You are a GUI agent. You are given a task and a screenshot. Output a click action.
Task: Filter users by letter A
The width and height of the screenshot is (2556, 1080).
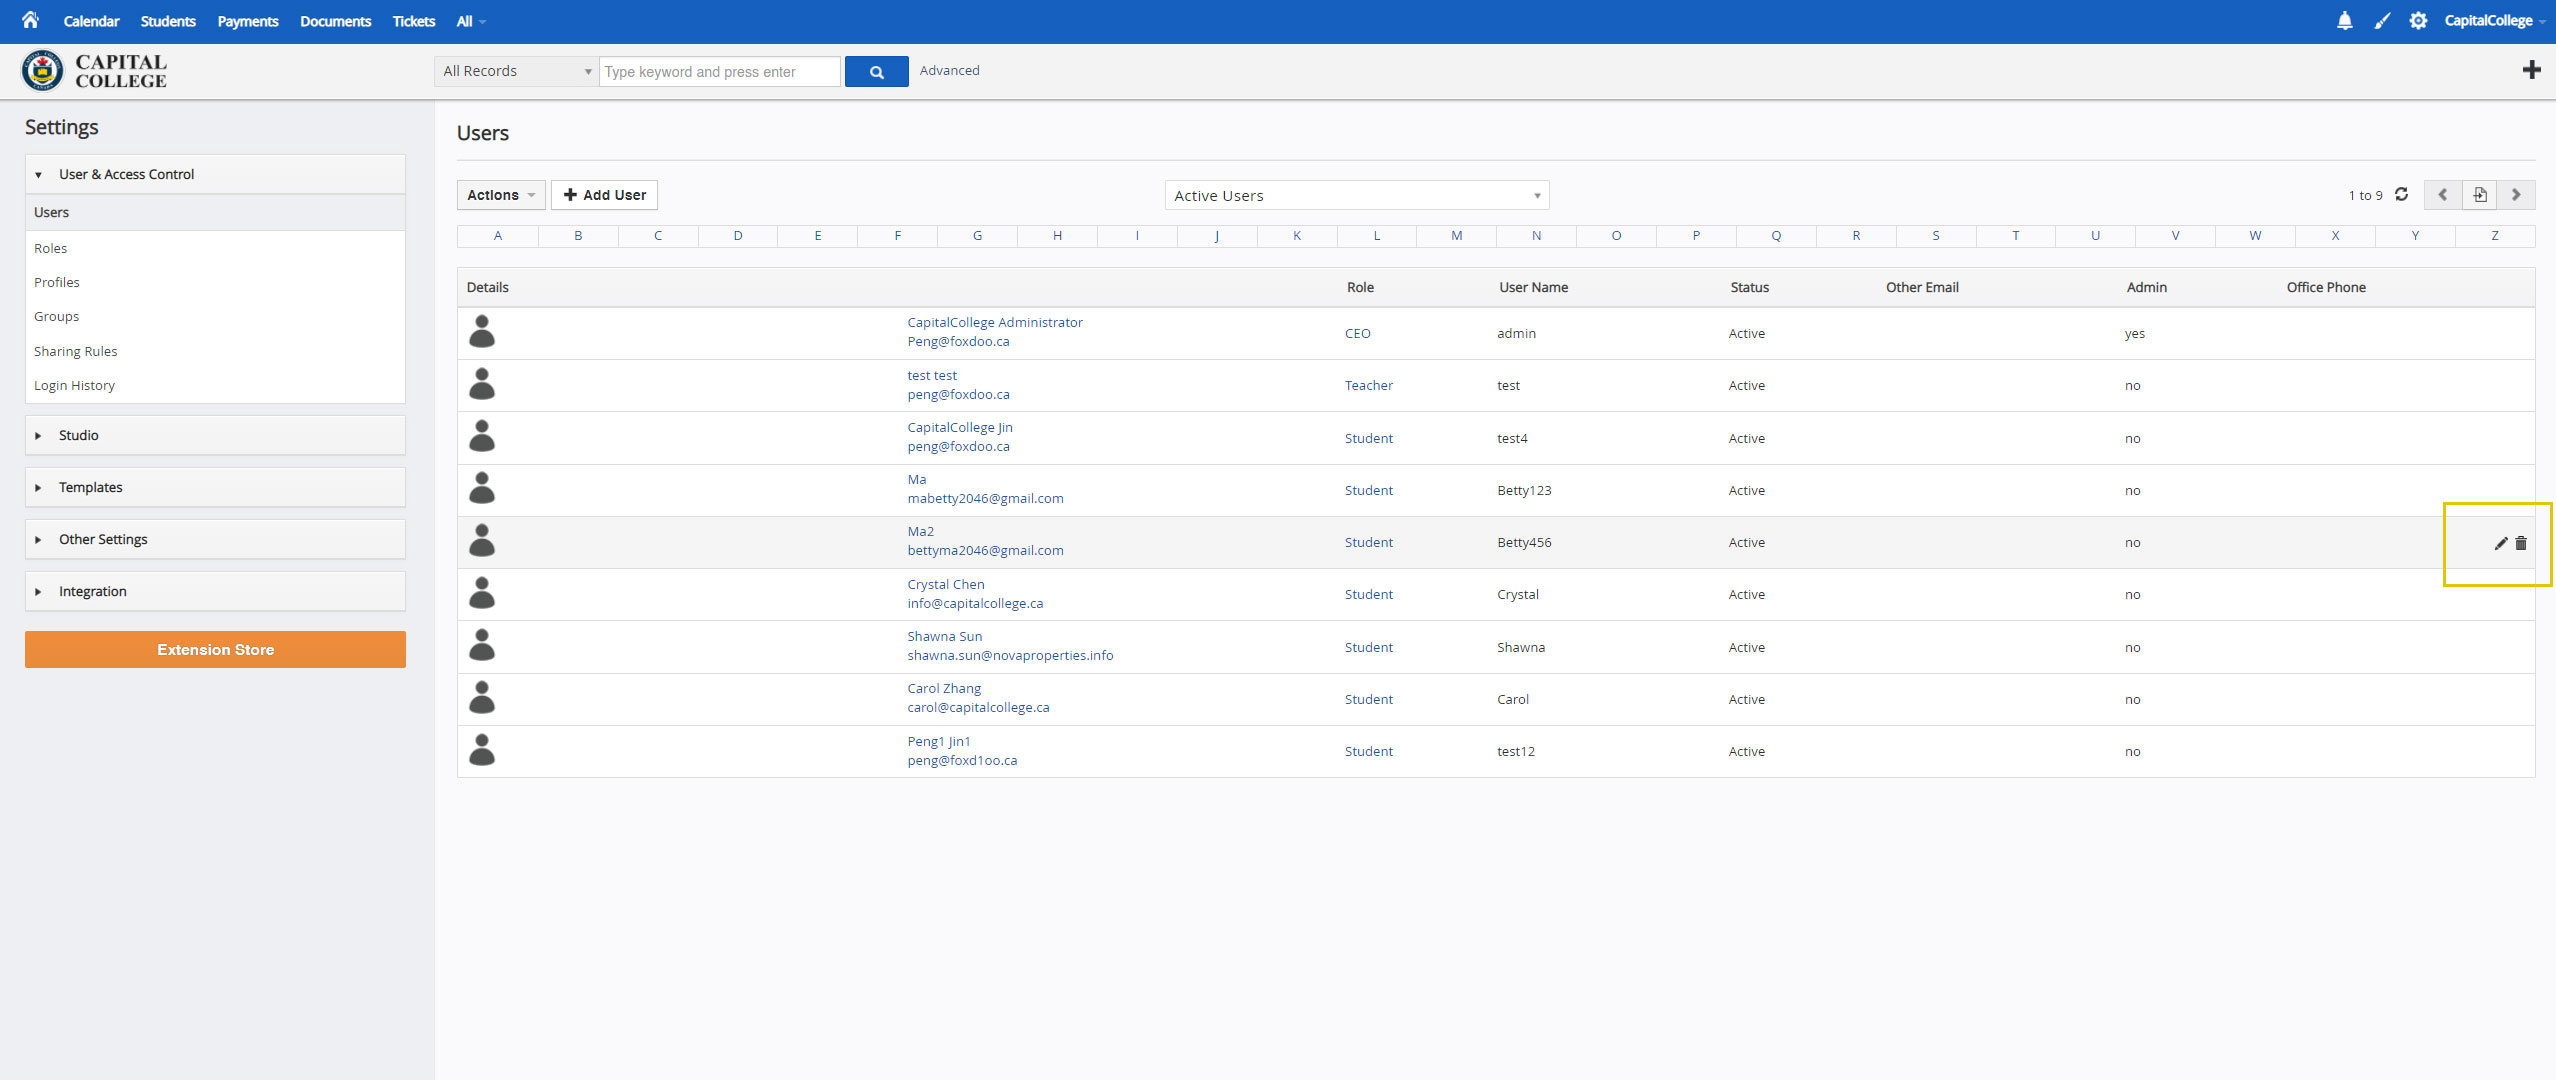tap(498, 236)
